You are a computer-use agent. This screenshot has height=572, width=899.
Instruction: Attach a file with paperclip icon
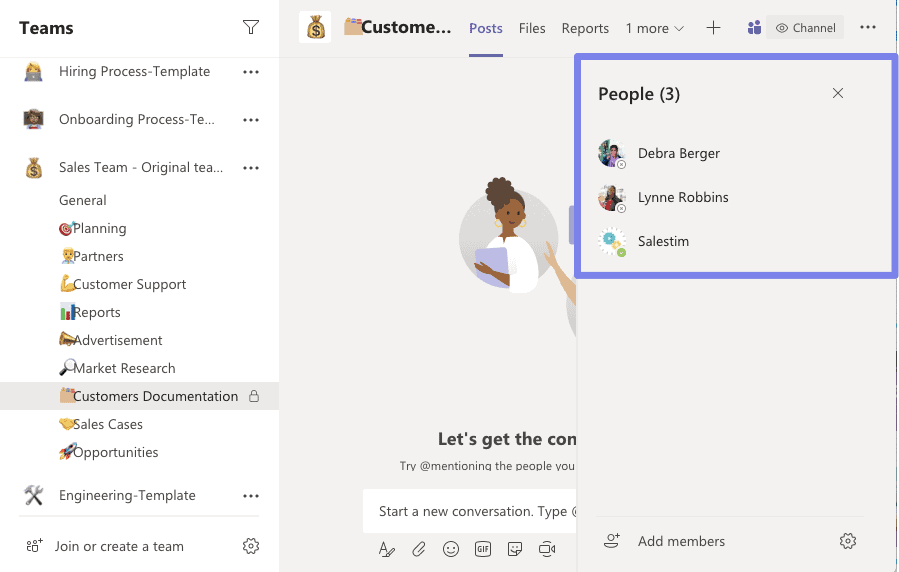click(419, 549)
